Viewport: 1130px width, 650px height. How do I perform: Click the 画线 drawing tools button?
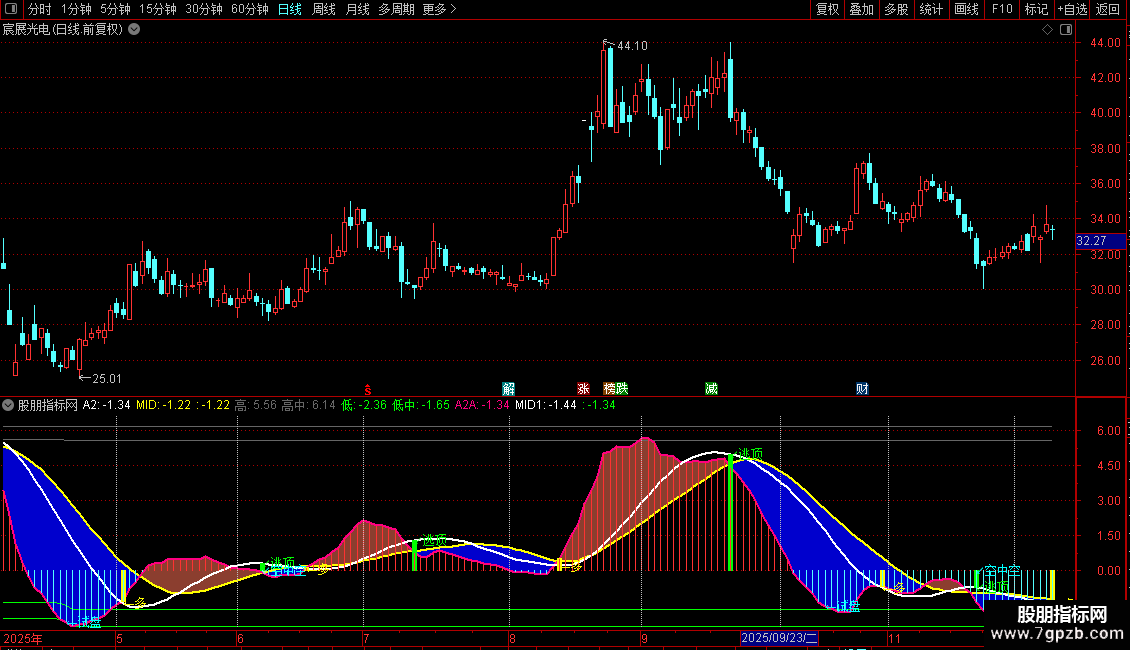[x=966, y=10]
